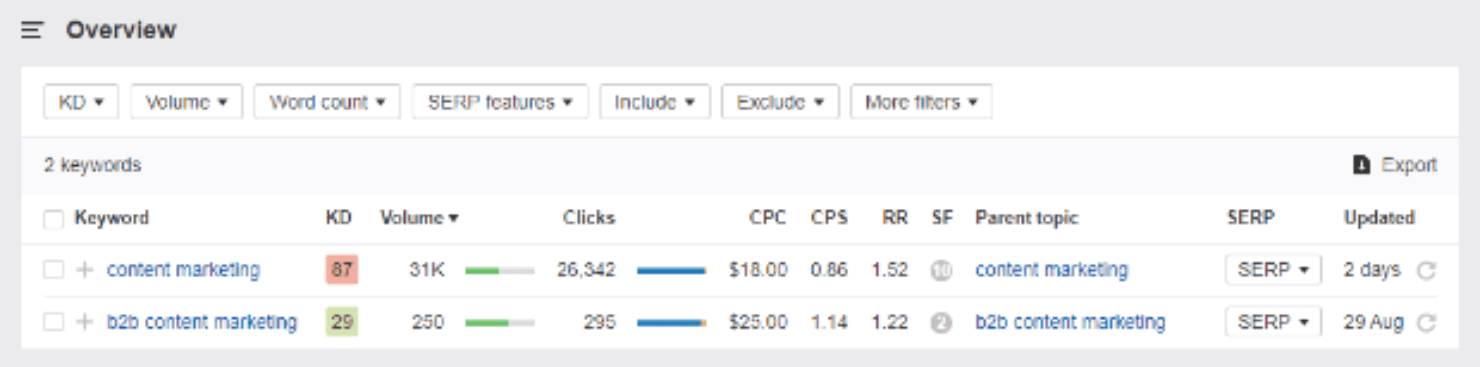Screen dimensions: 1480x367
Task: Open the Include filter dropdown
Action: coord(655,102)
